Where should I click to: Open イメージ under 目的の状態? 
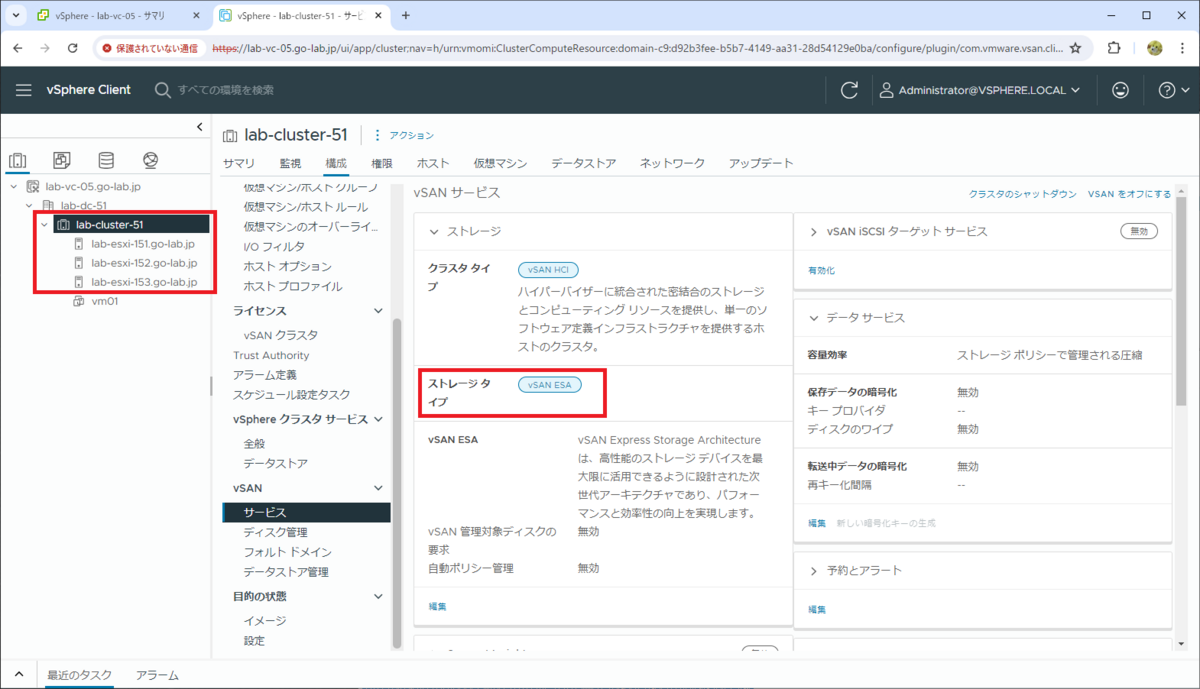click(265, 621)
